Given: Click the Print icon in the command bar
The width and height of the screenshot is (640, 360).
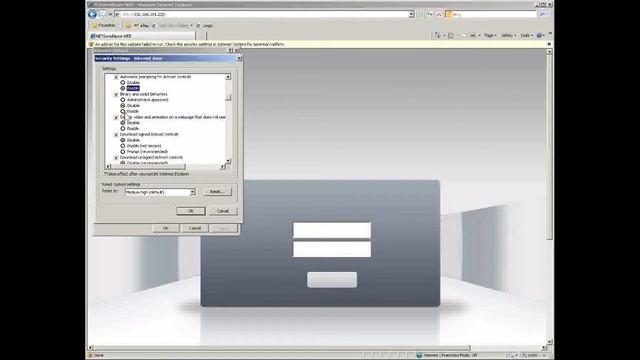Looking at the screenshot, I should tap(473, 36).
